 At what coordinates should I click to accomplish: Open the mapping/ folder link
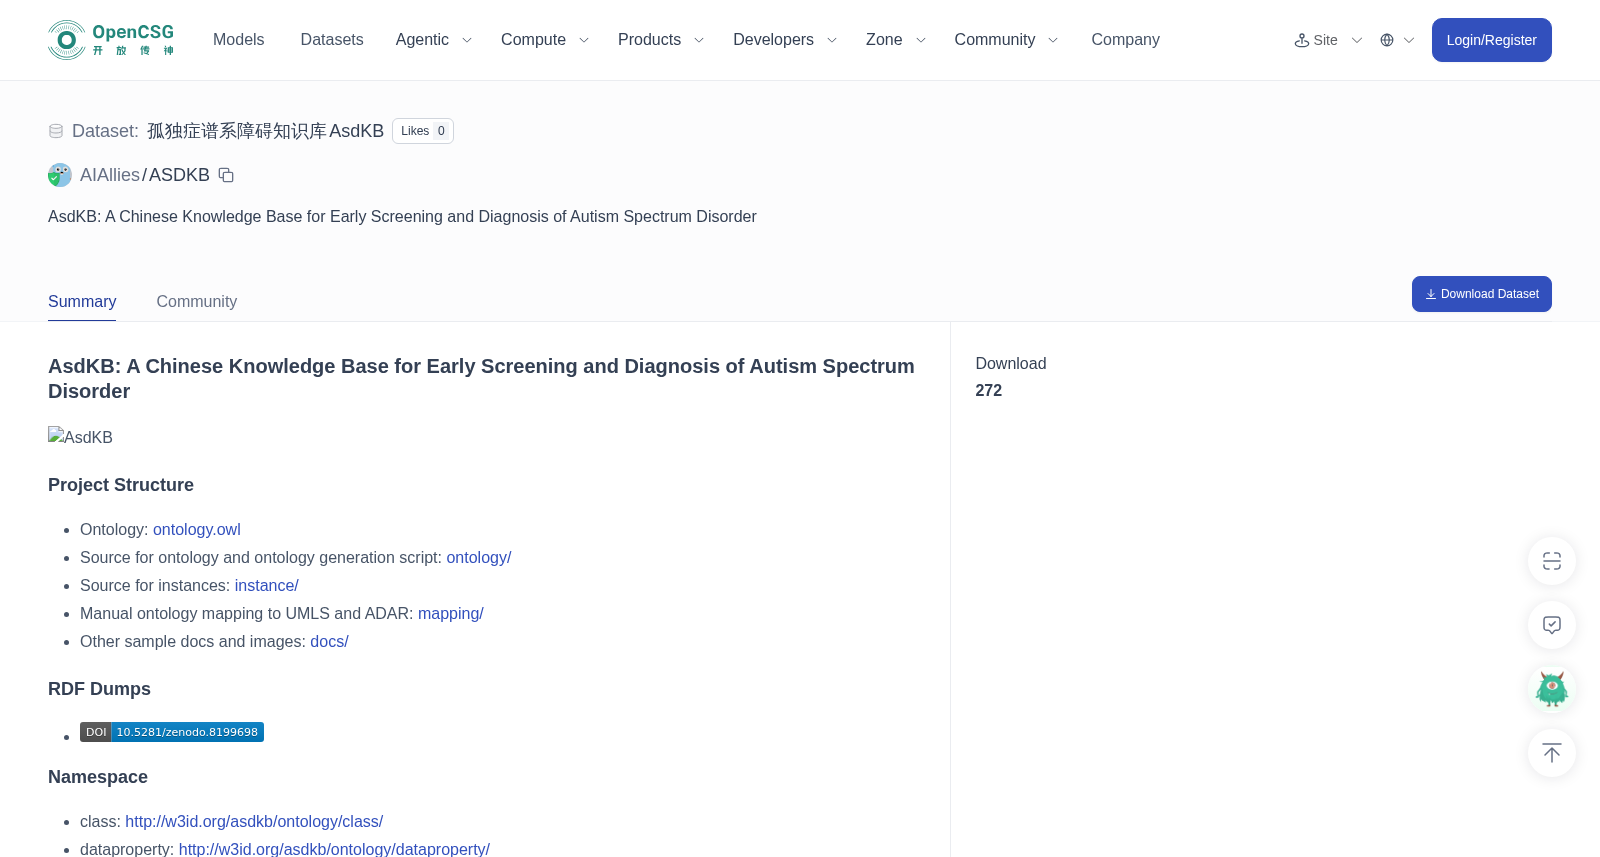451,614
